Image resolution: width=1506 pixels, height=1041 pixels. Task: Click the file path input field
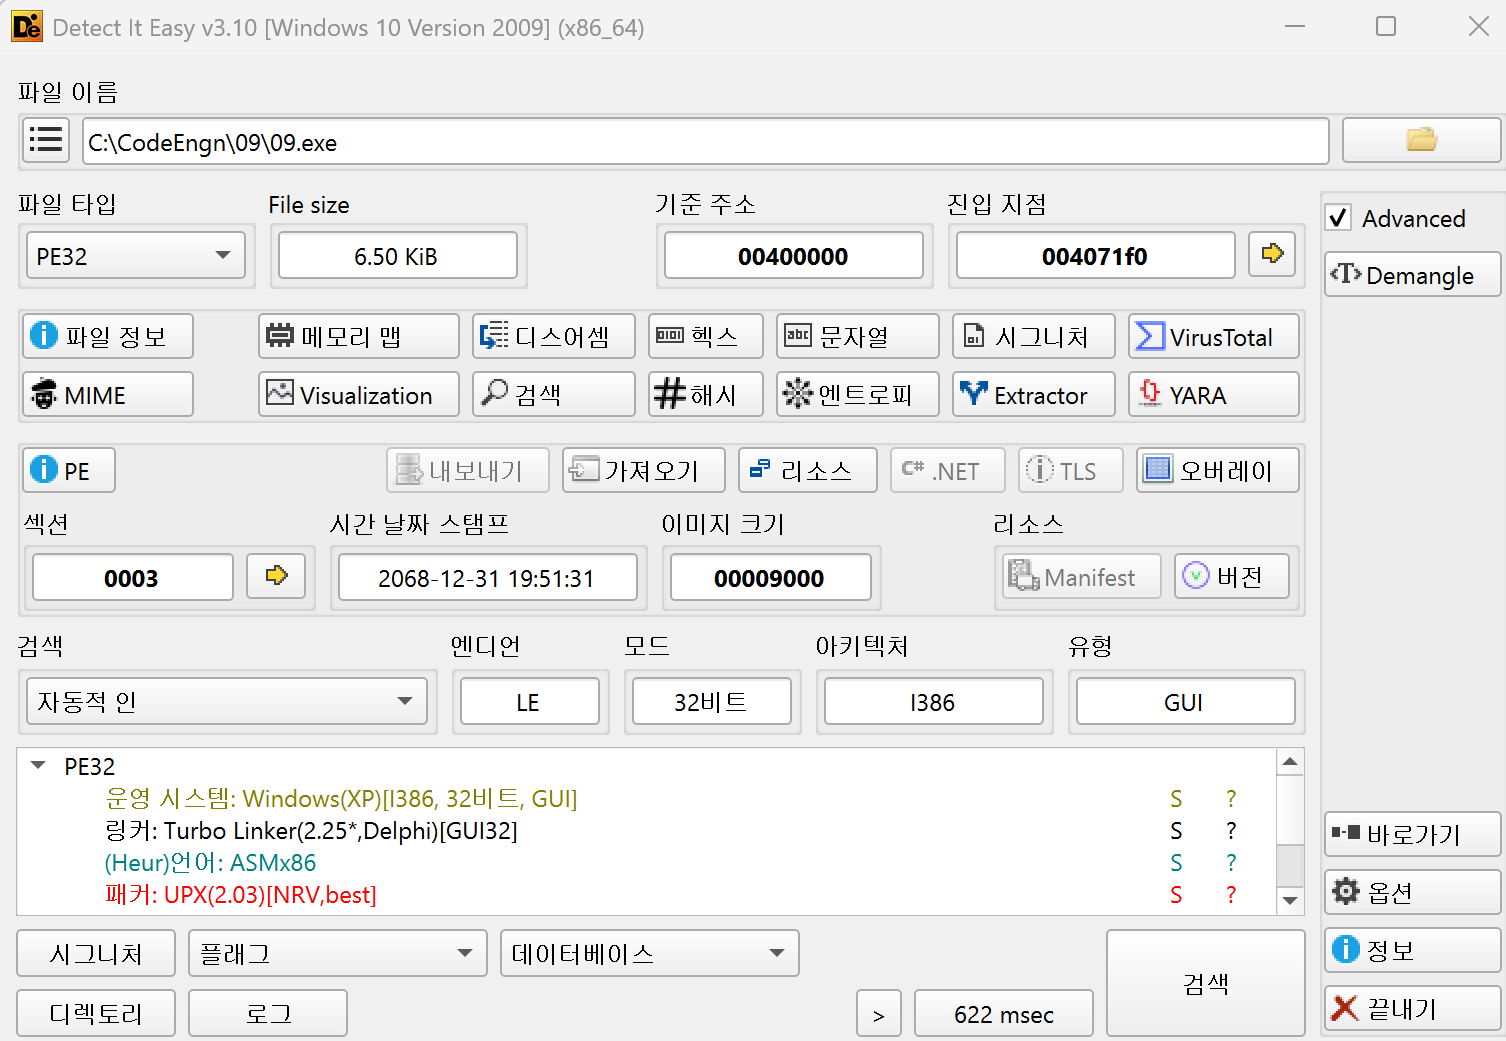[706, 141]
